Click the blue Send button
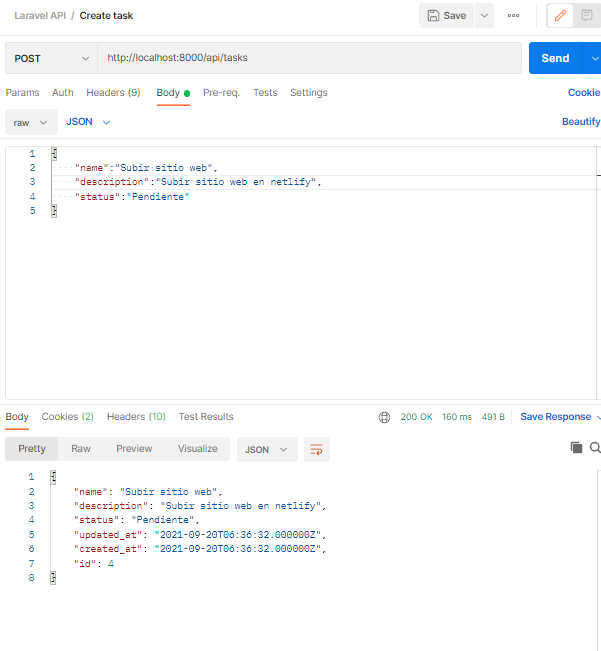Viewport: 601px width, 651px height. click(x=555, y=58)
